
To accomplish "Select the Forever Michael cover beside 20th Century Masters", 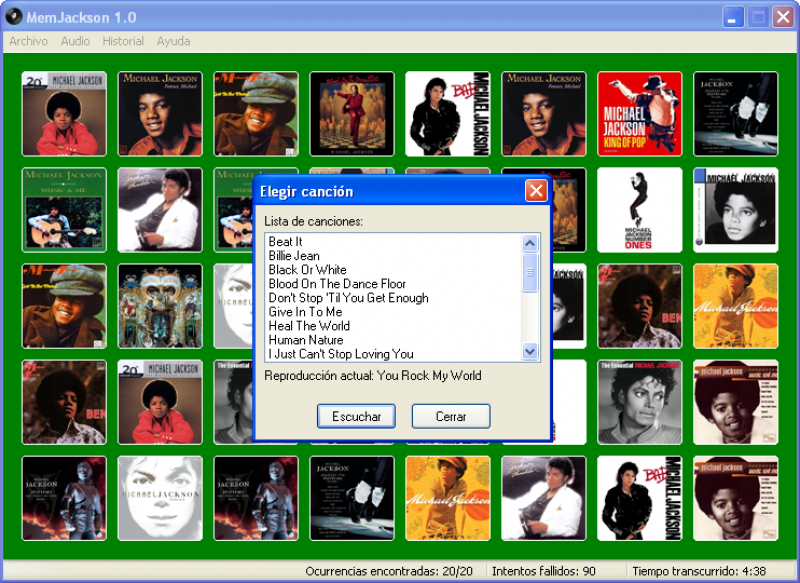I will (160, 114).
